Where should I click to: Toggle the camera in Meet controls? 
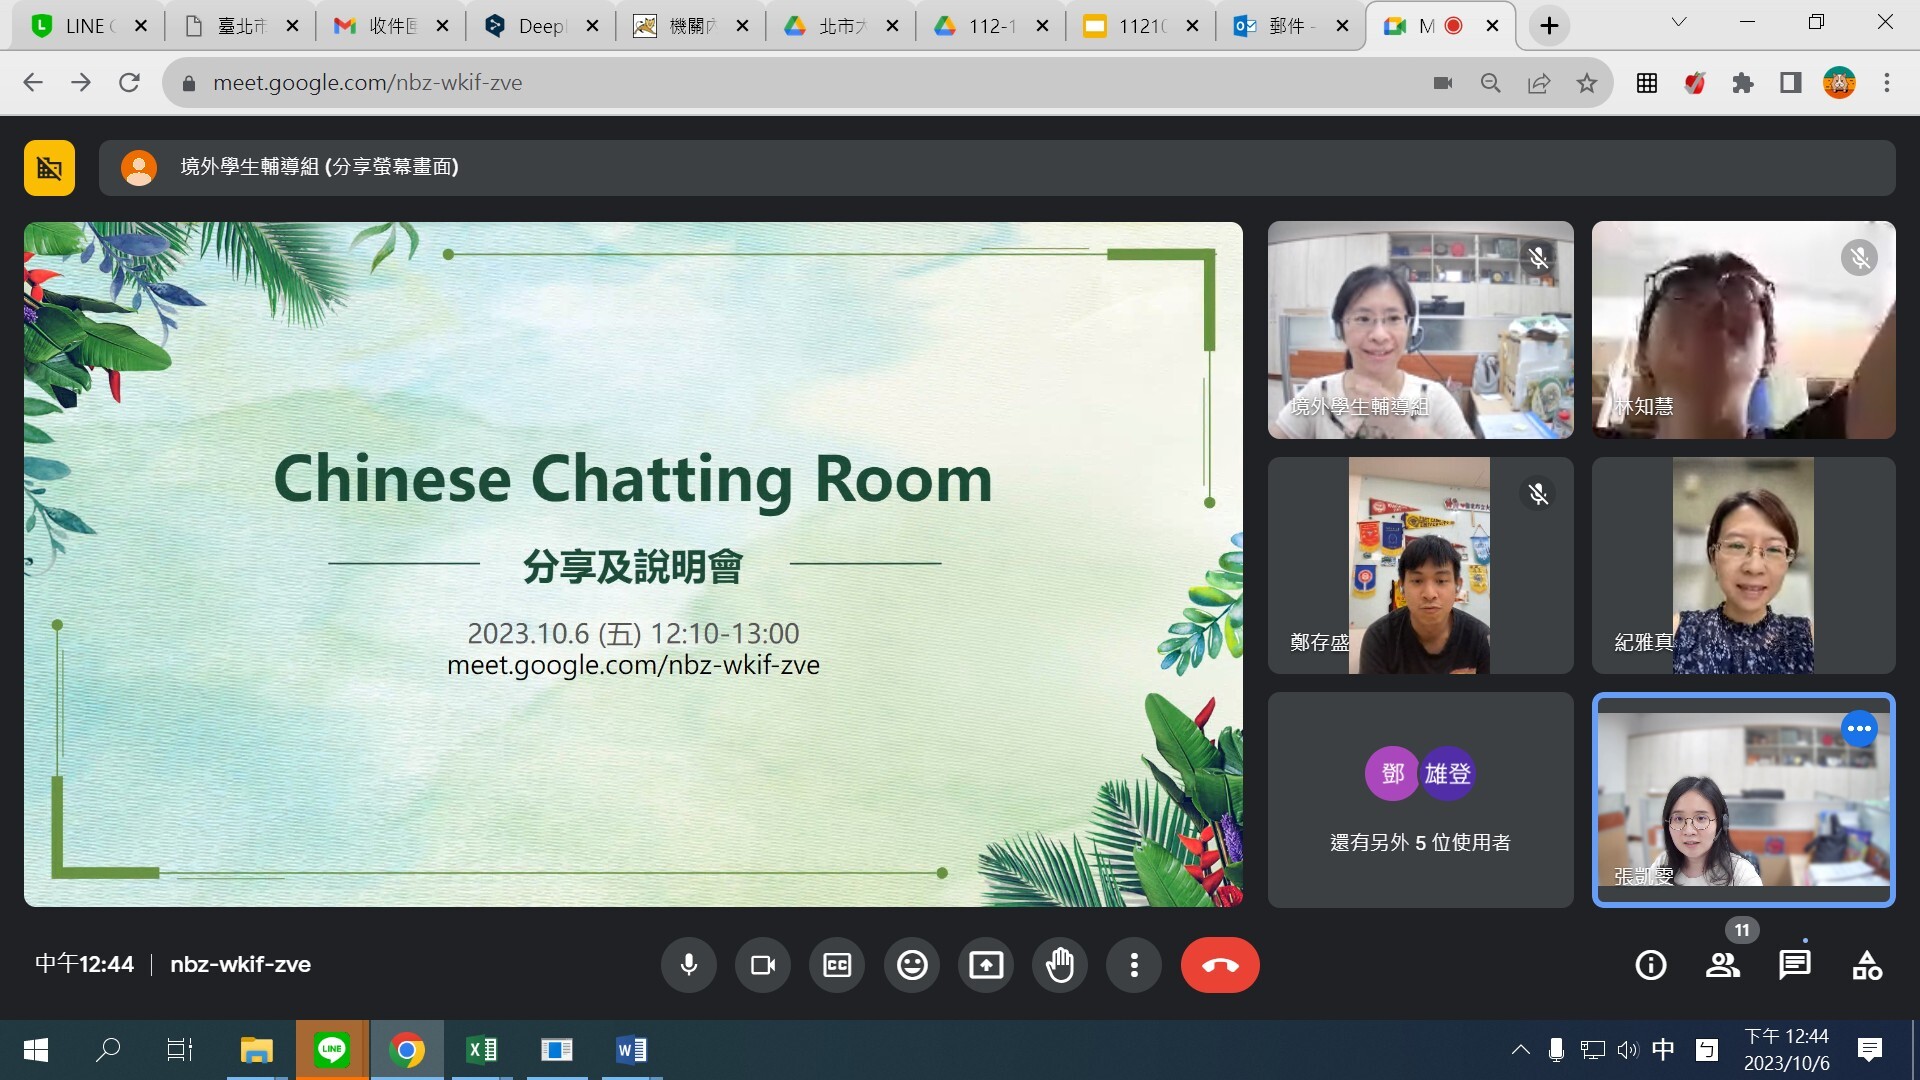(763, 965)
